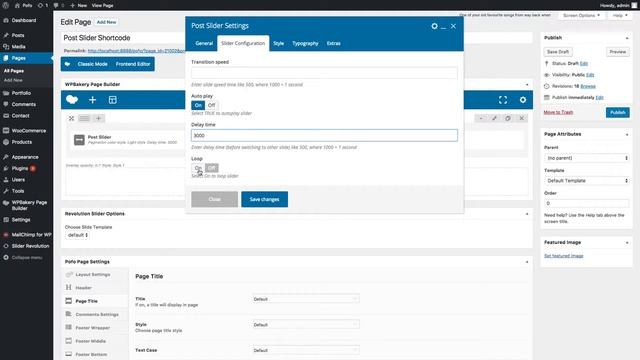Switch to the Style tab
The height and width of the screenshot is (360, 640).
(x=278, y=43)
